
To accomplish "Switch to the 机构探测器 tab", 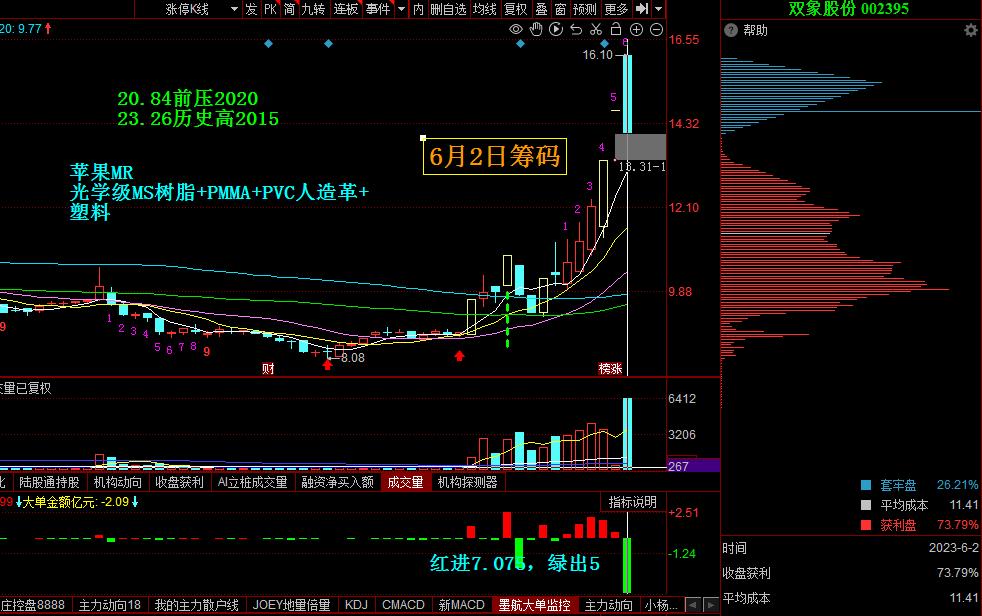I will (x=467, y=482).
